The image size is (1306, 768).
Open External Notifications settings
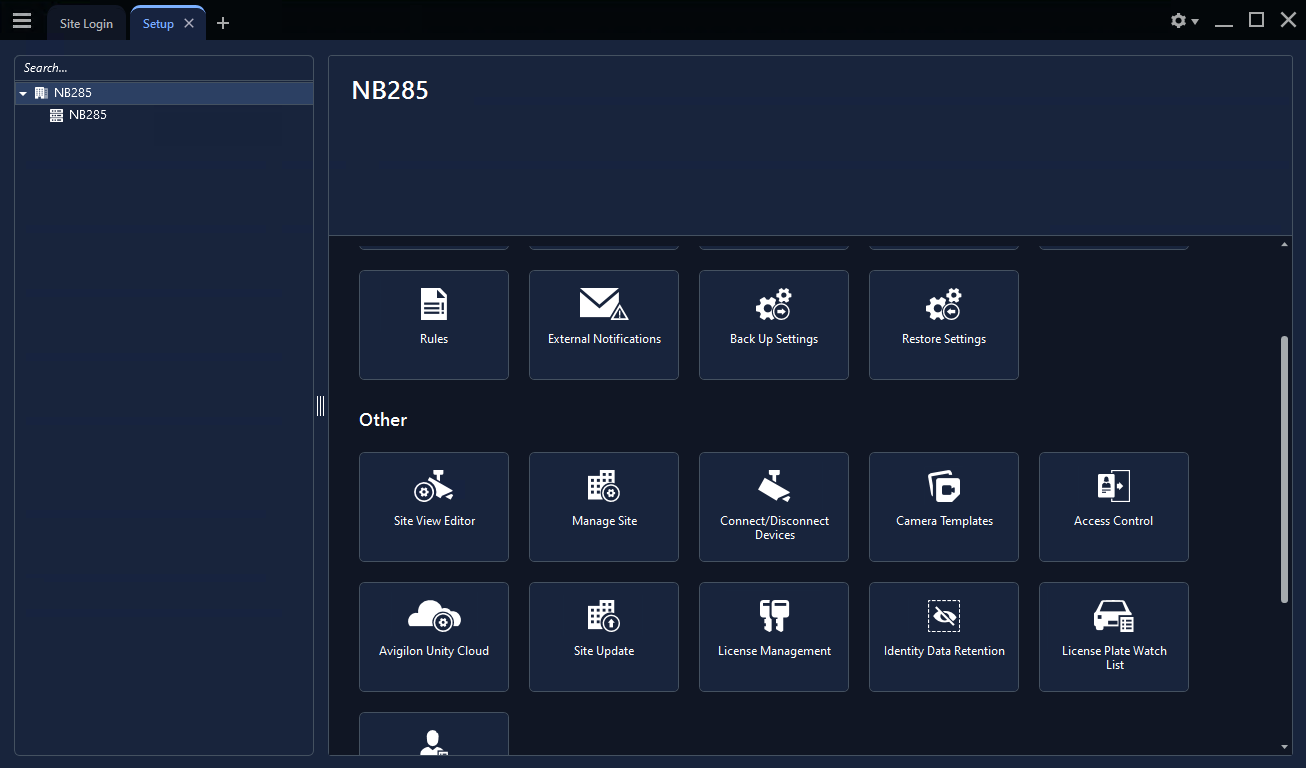(604, 324)
